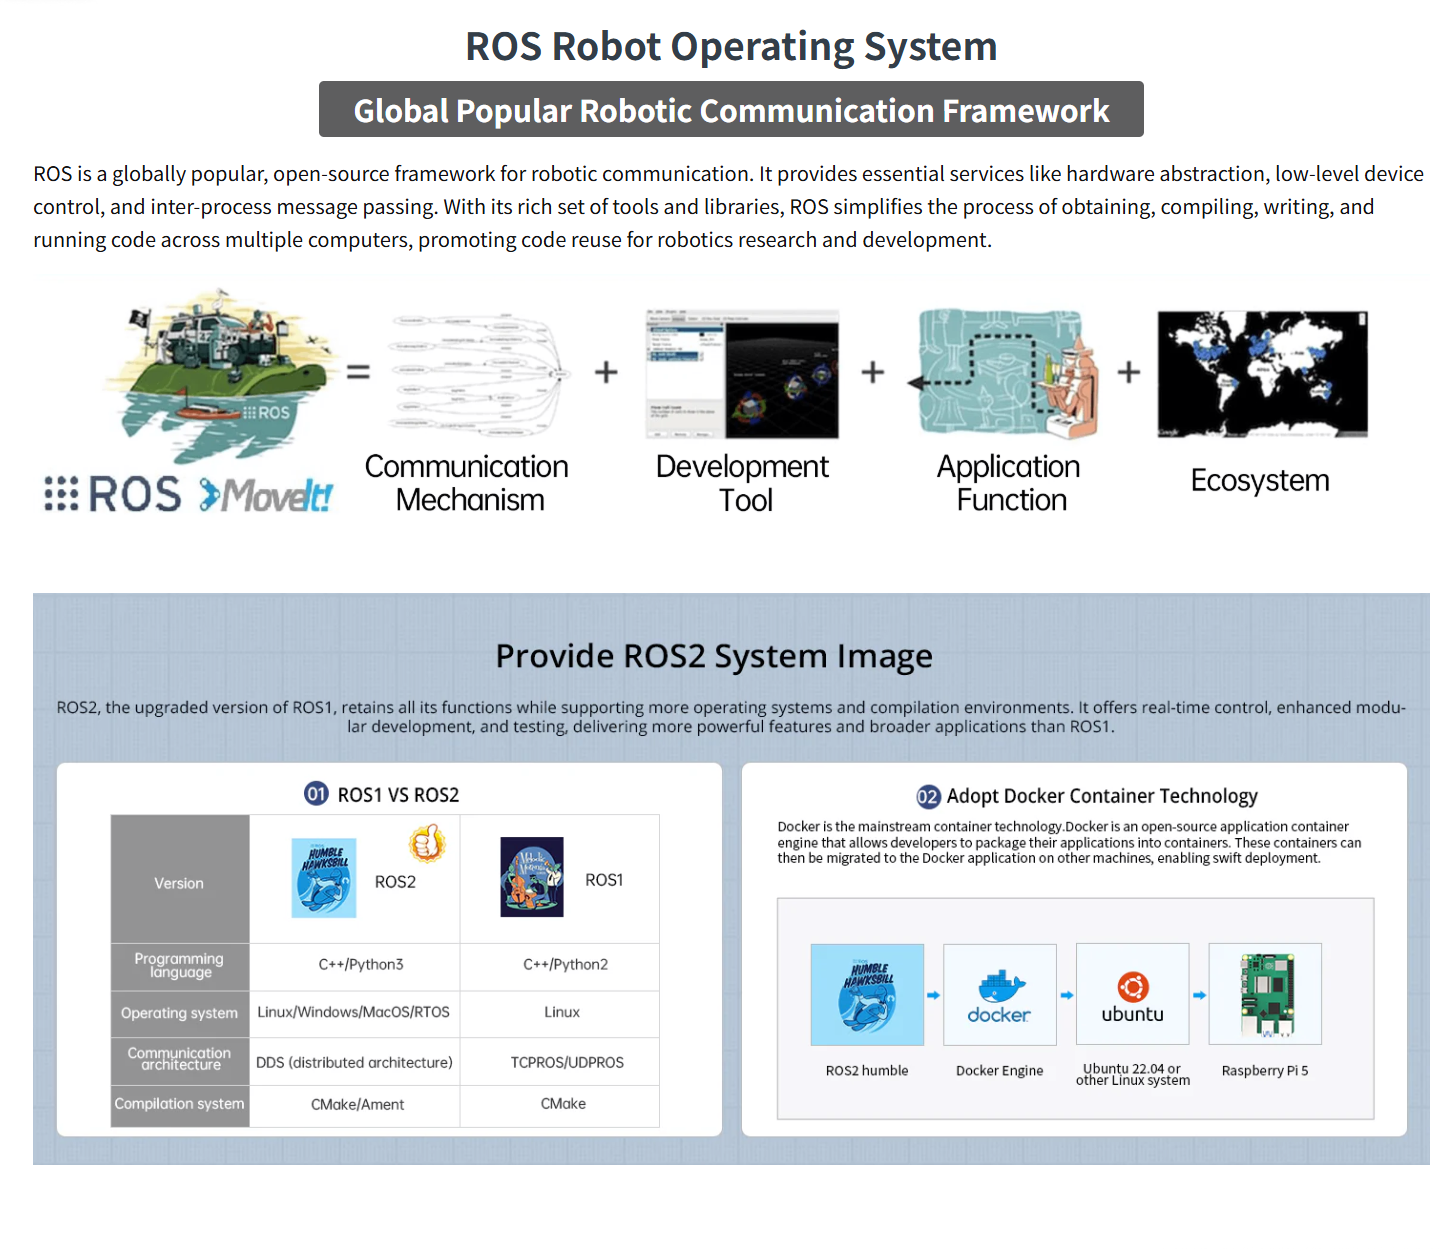Click the "ROS1" column label
The height and width of the screenshot is (1249, 1444).
coord(604,880)
